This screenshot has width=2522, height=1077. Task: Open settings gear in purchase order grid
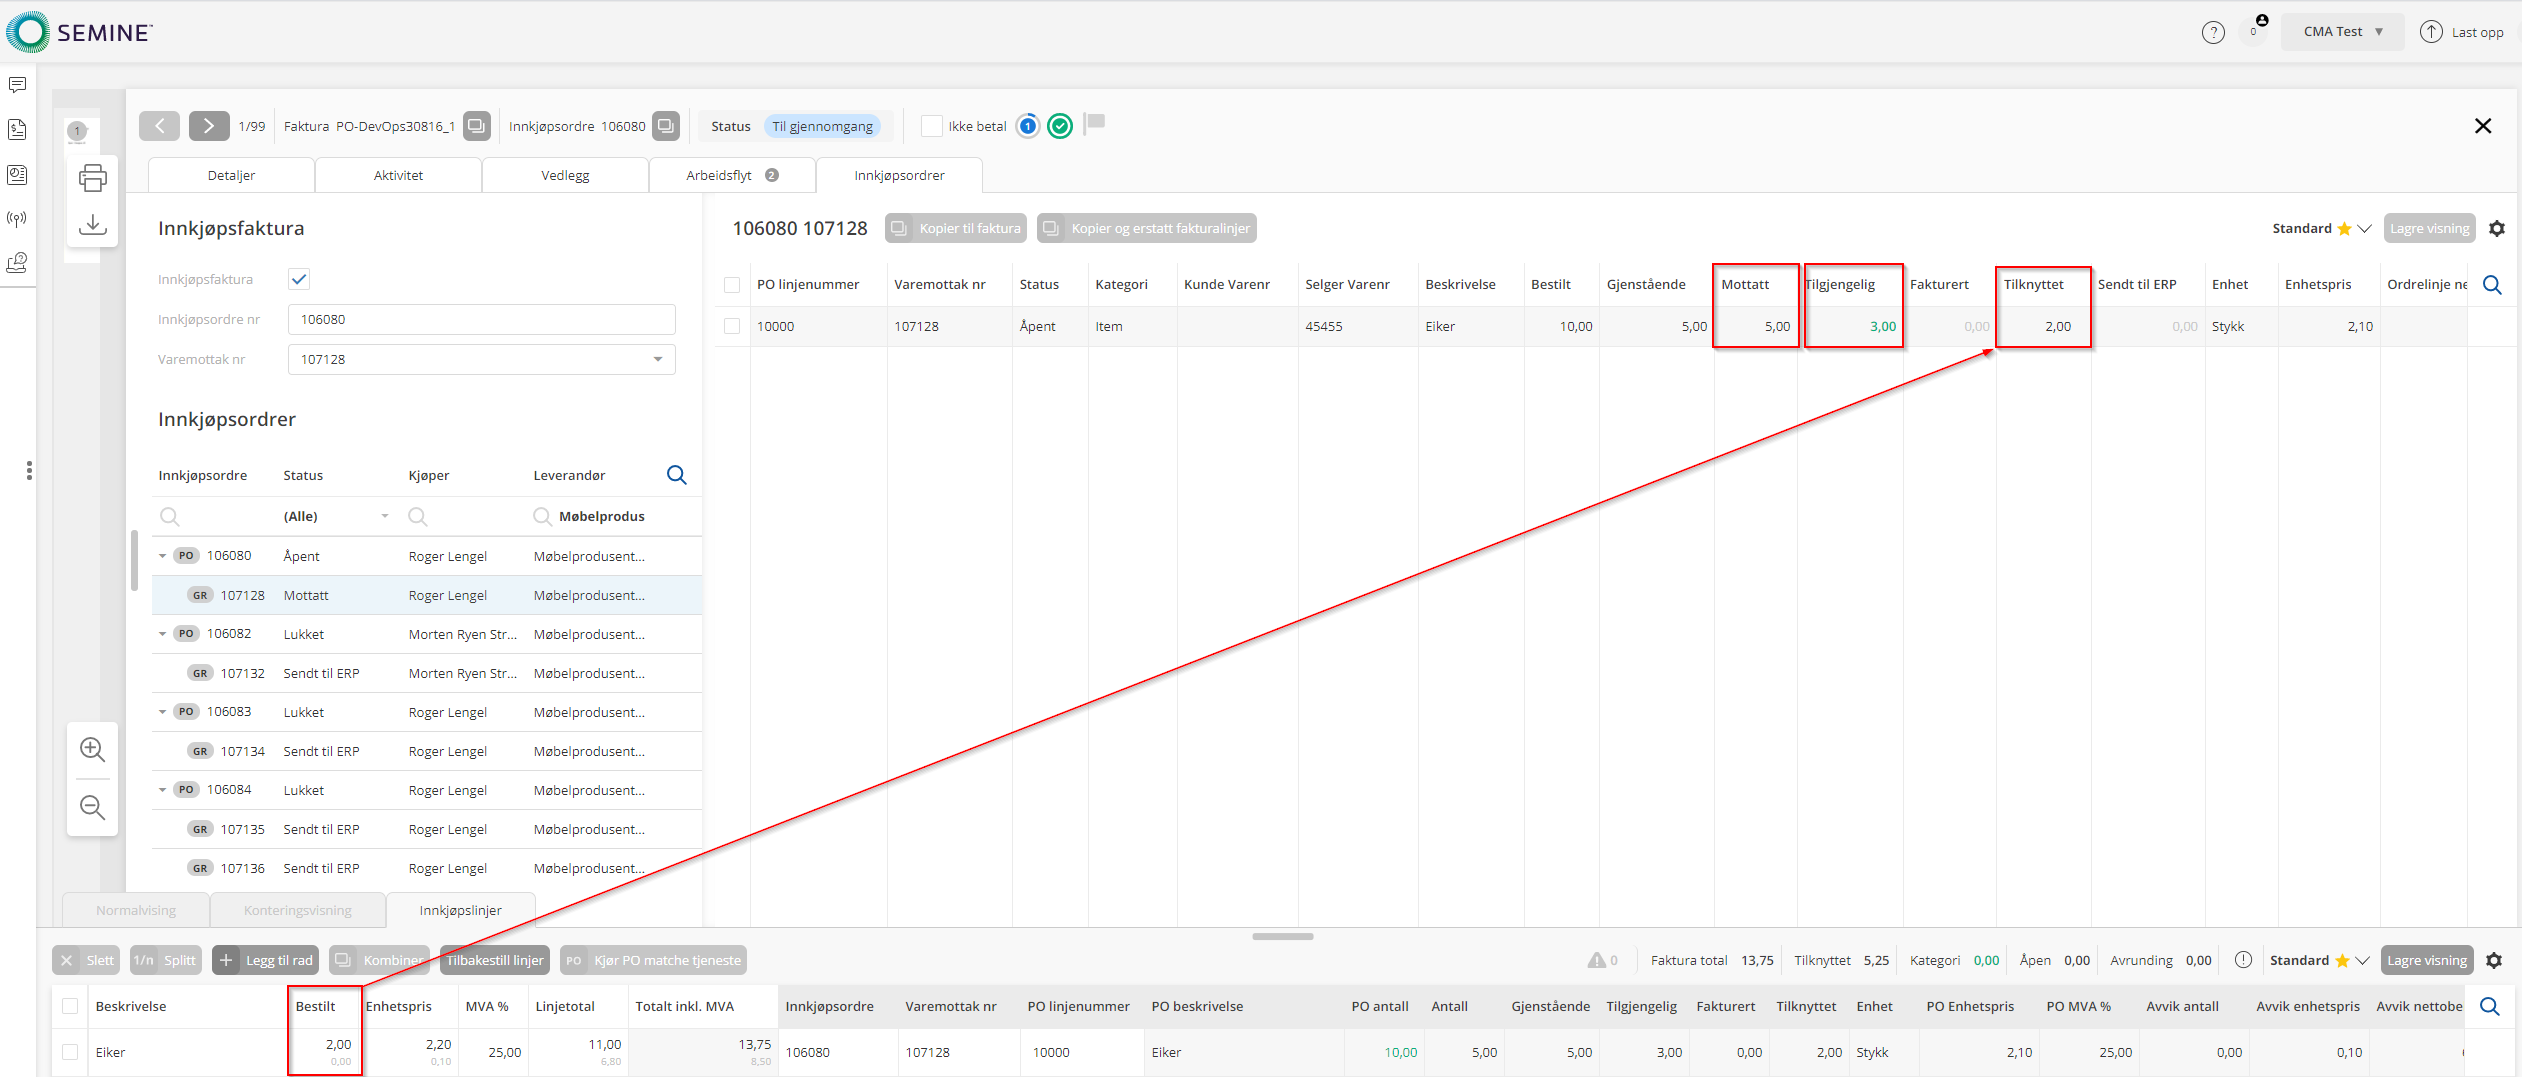tap(2496, 229)
